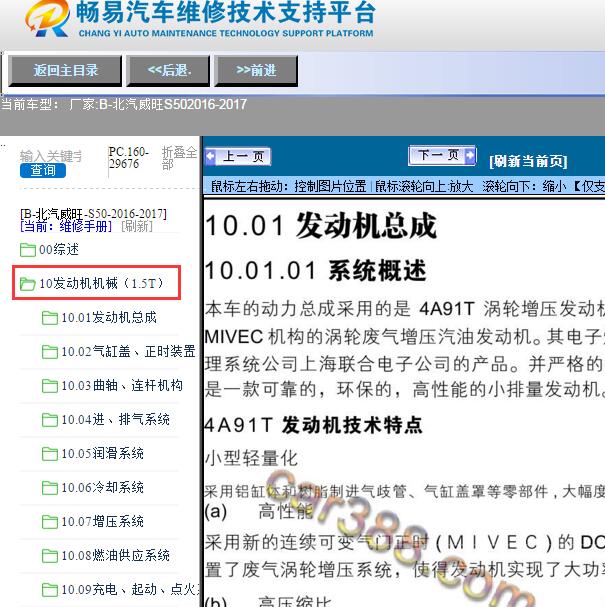Go back using the <<后退 button
Image resolution: width=605 pixels, height=607 pixels.
click(168, 70)
